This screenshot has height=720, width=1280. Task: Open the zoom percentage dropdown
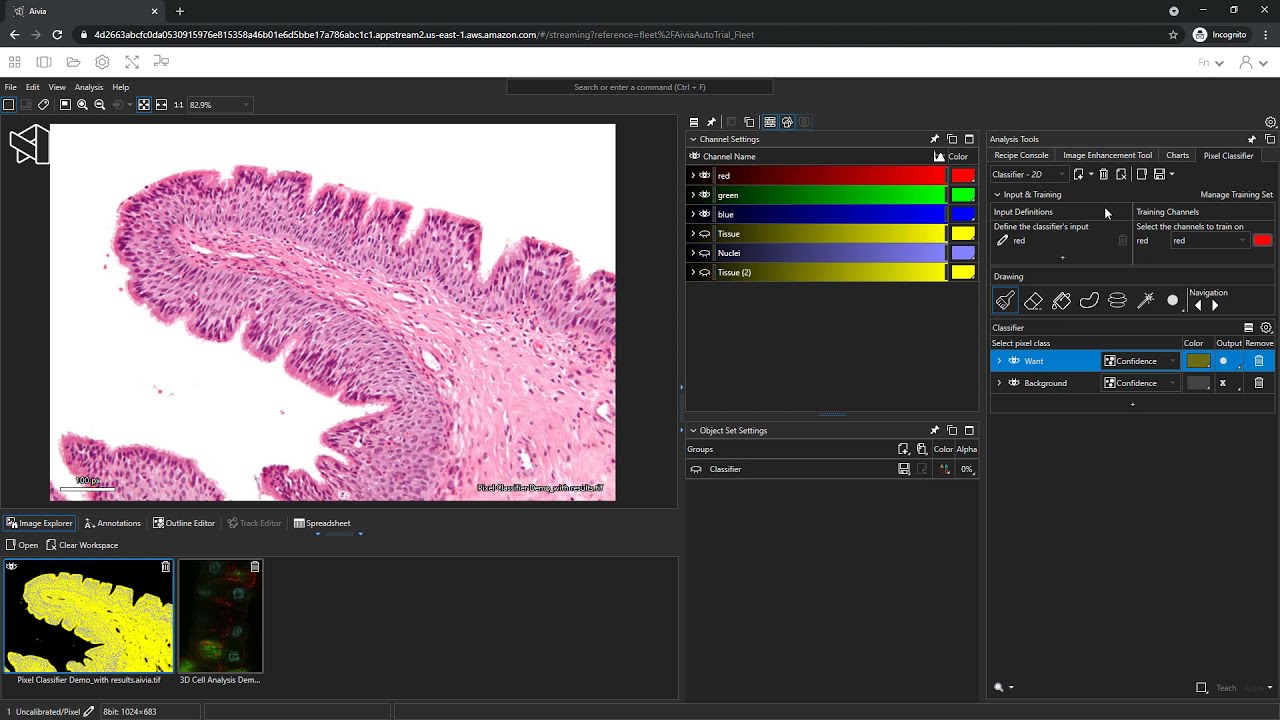[245, 105]
